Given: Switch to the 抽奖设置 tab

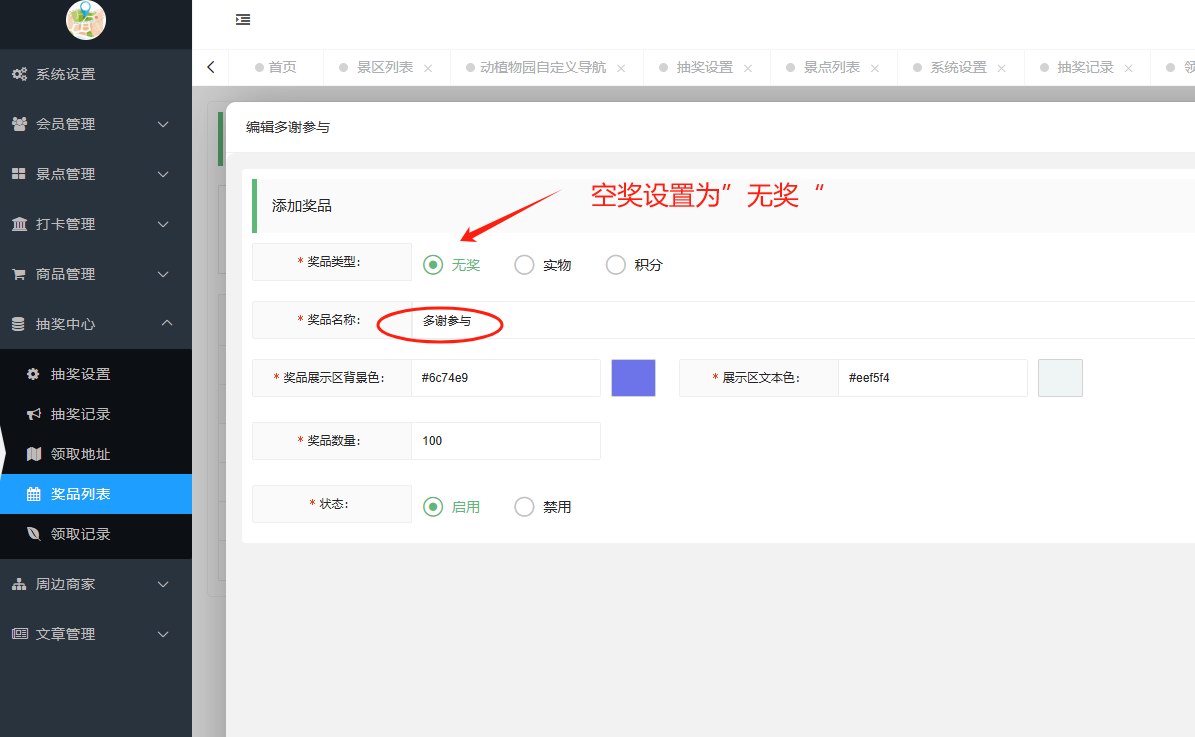Looking at the screenshot, I should pos(704,67).
